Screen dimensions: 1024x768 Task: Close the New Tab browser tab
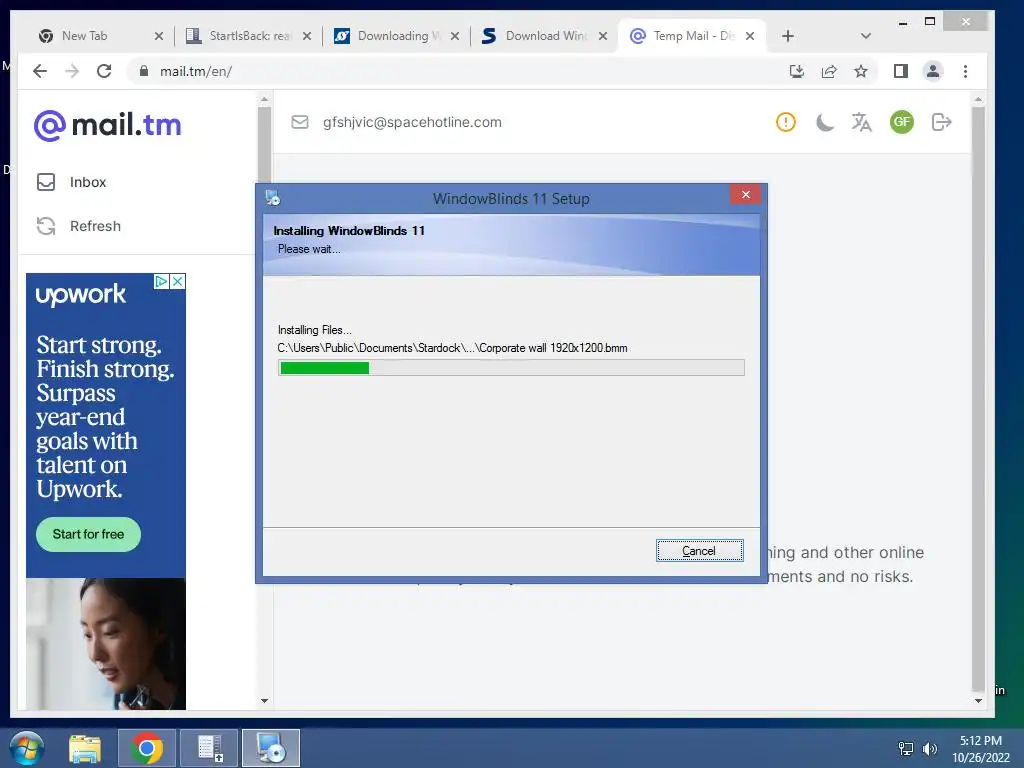pos(159,36)
